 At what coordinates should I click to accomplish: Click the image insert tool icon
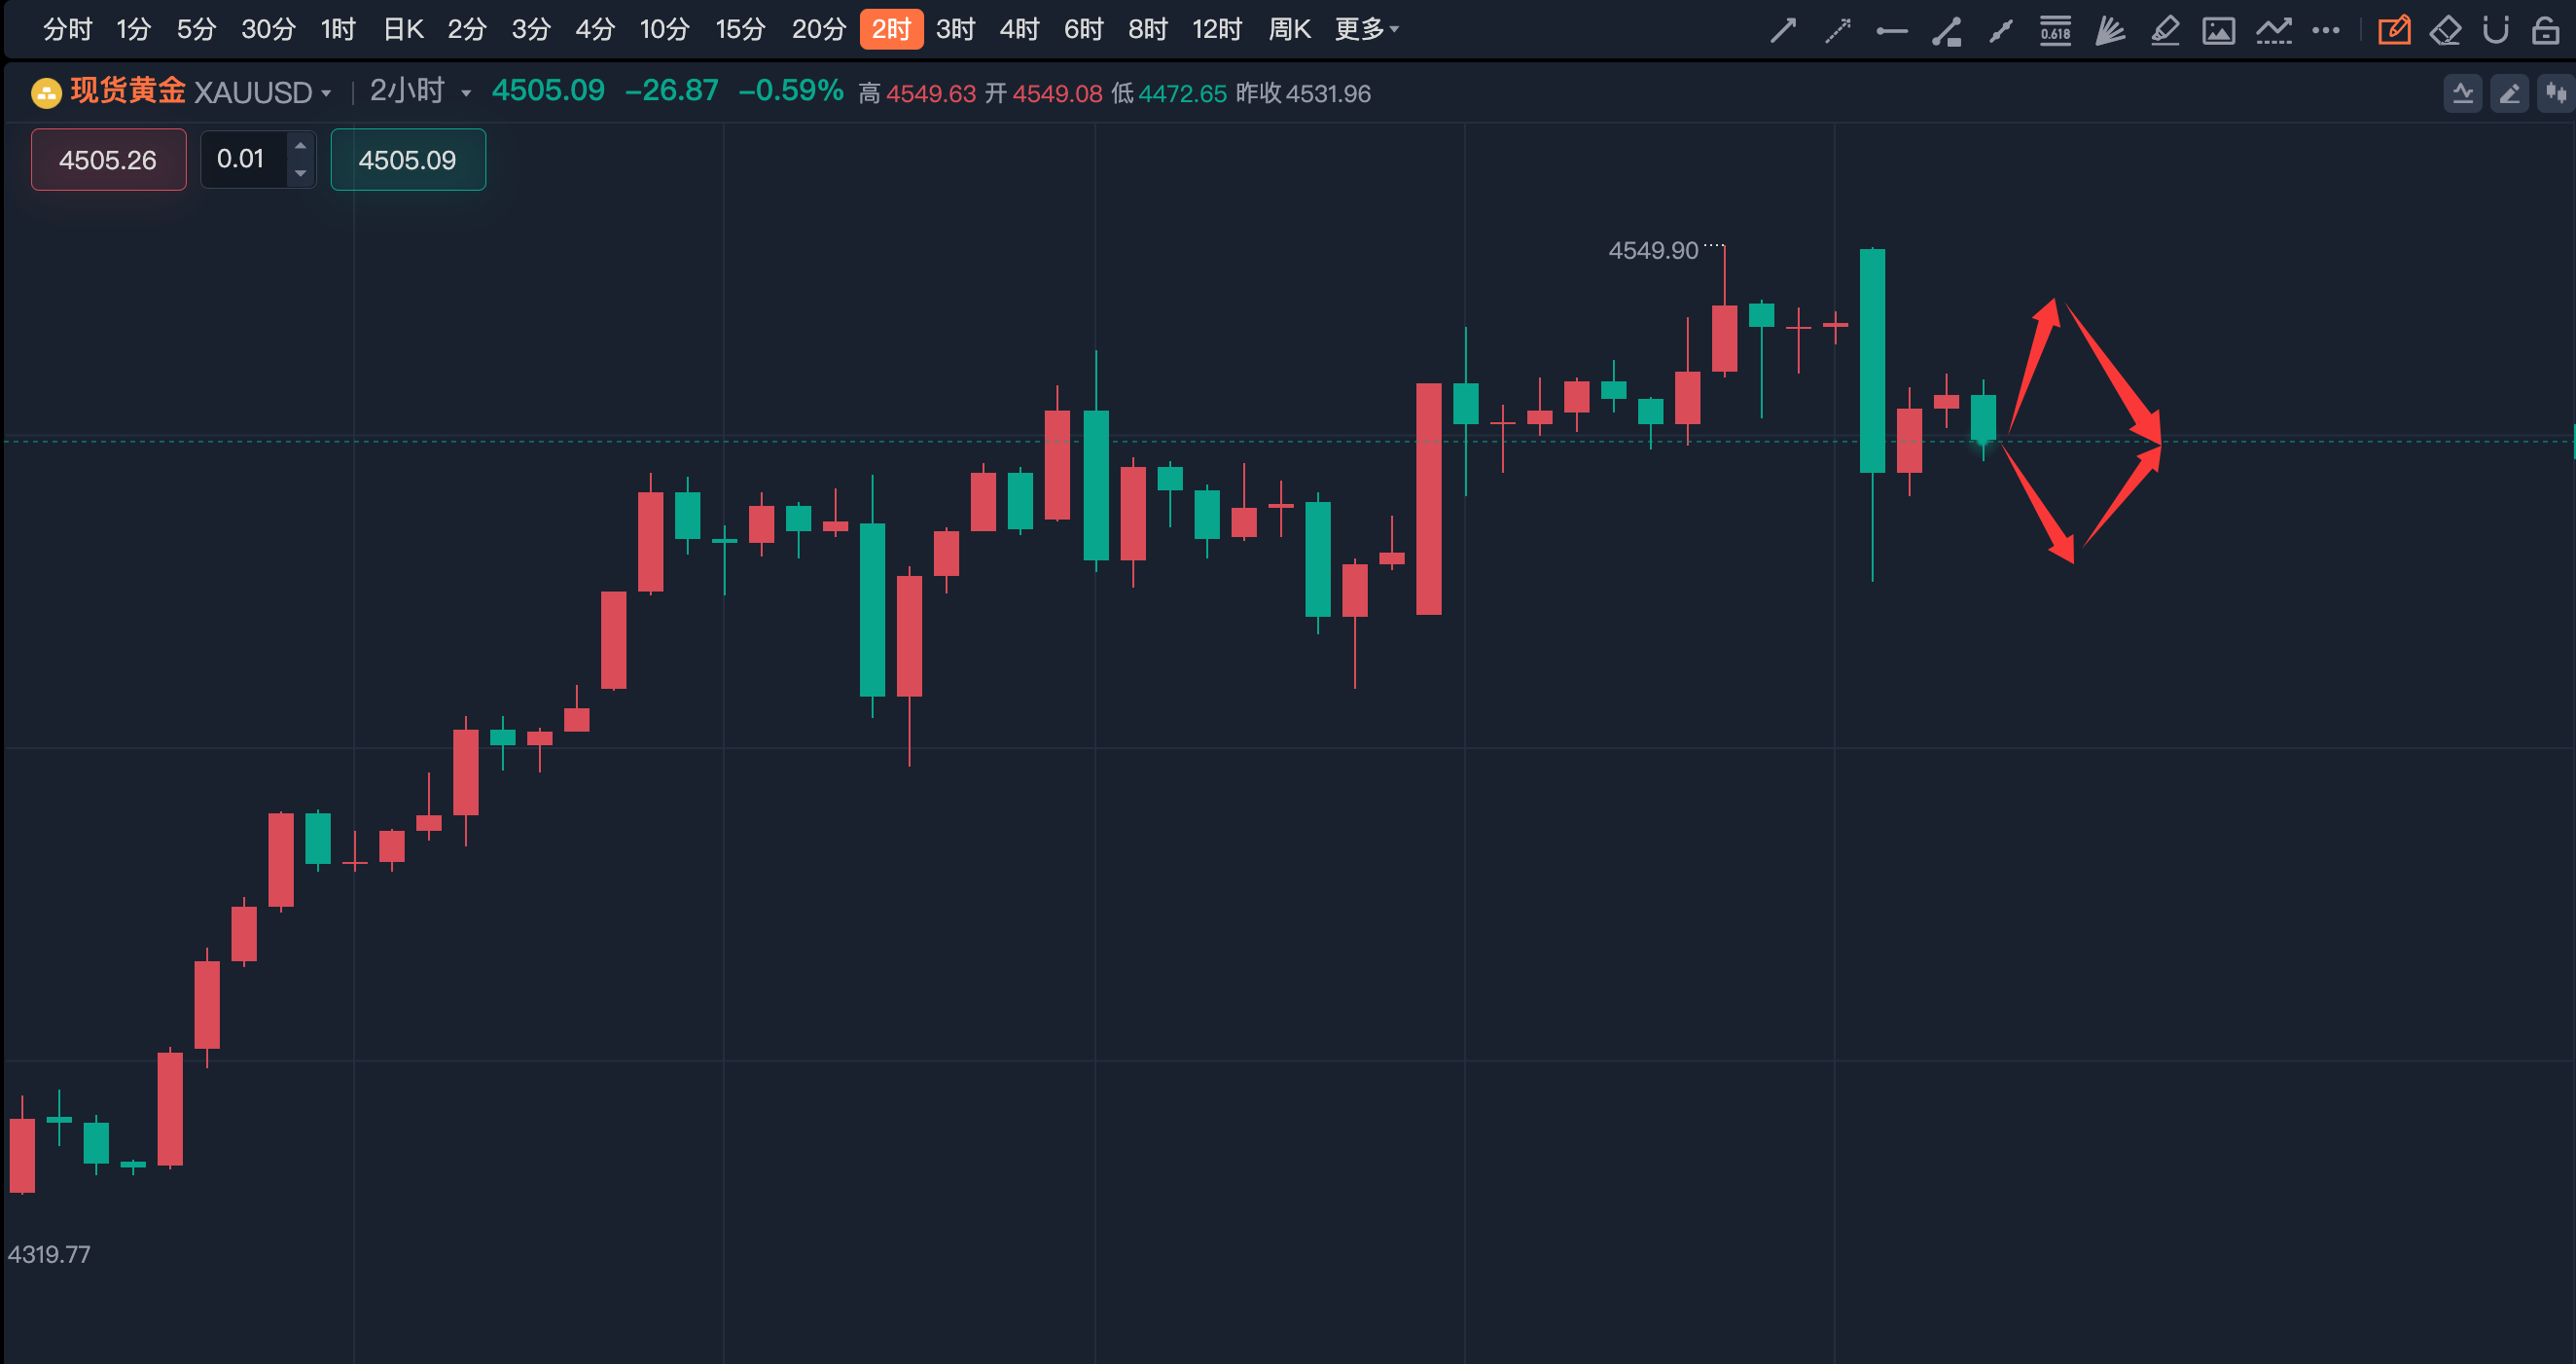(x=2218, y=30)
